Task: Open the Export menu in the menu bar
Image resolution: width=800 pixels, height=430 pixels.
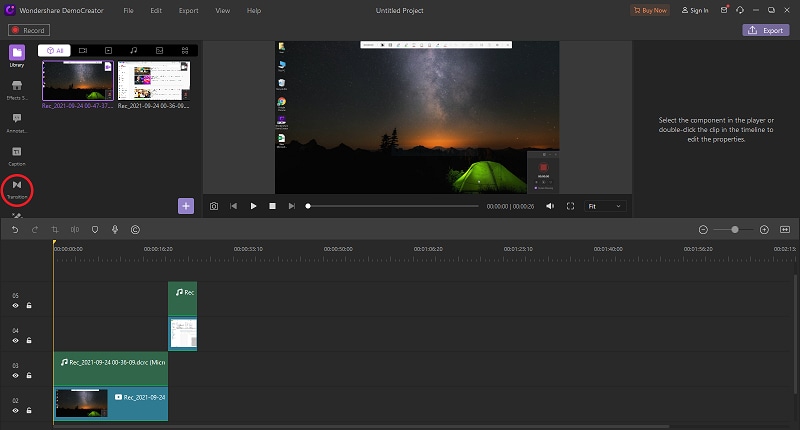Action: pos(188,10)
